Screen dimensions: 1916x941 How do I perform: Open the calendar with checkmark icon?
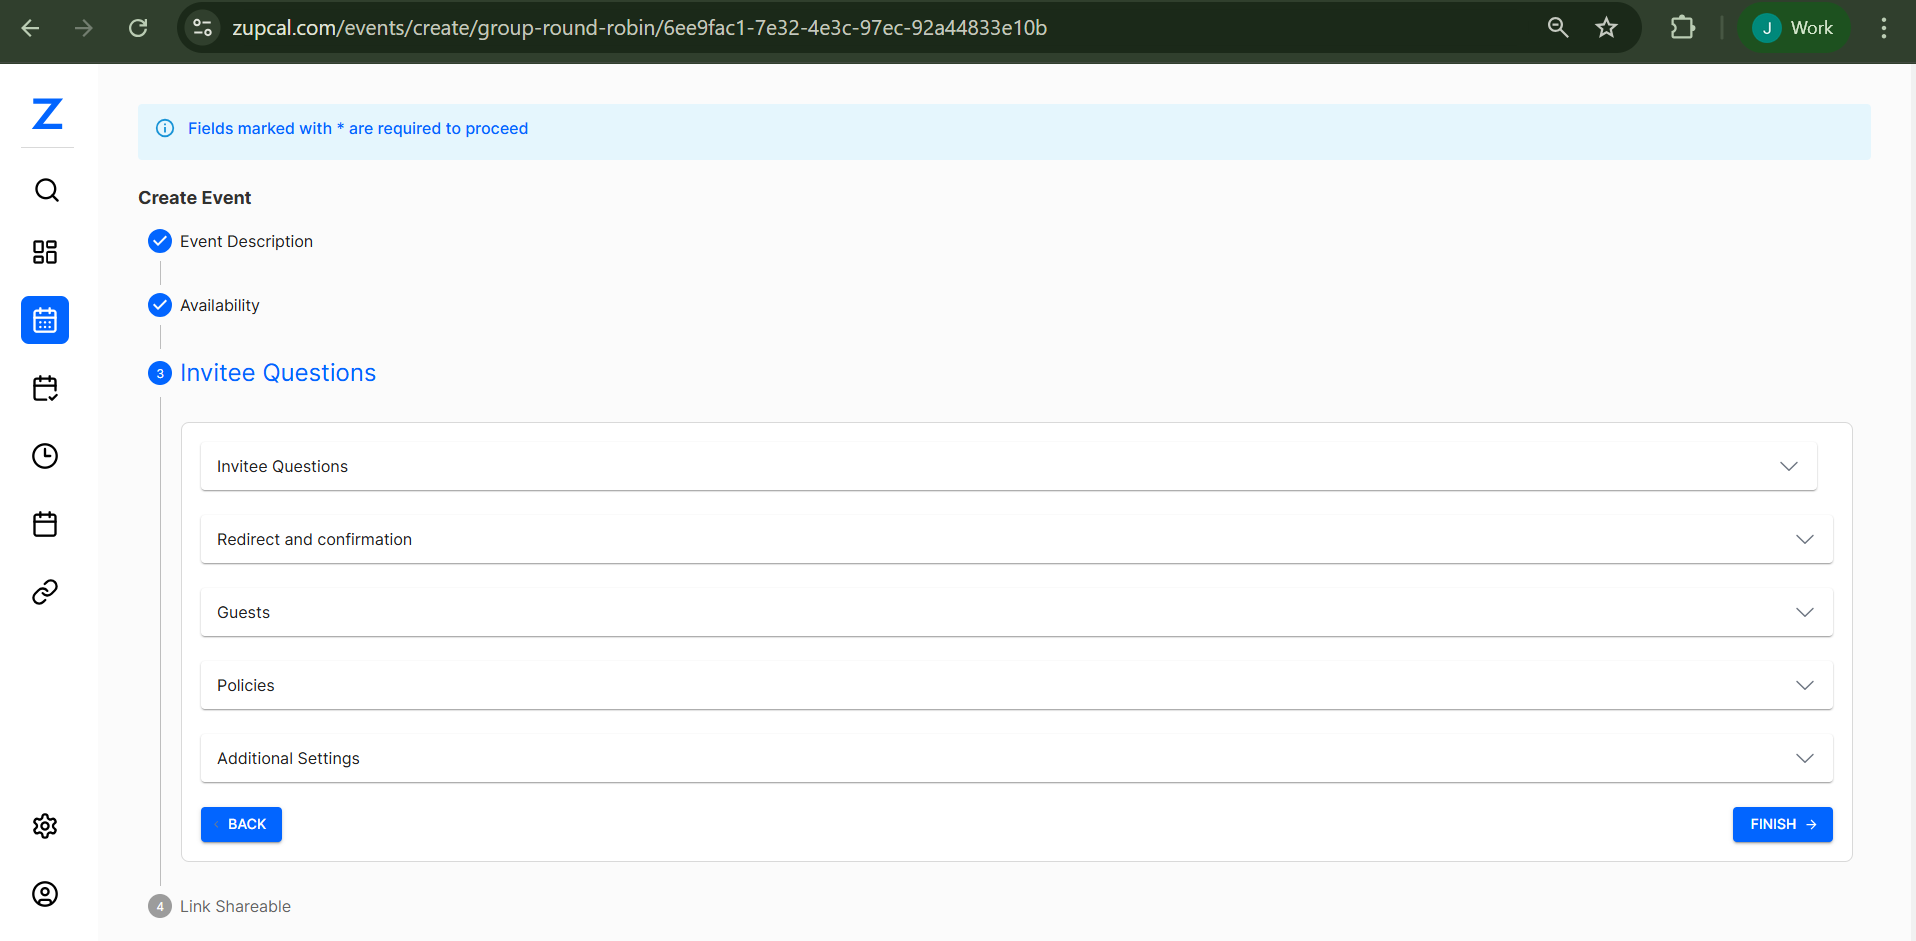pyautogui.click(x=45, y=388)
